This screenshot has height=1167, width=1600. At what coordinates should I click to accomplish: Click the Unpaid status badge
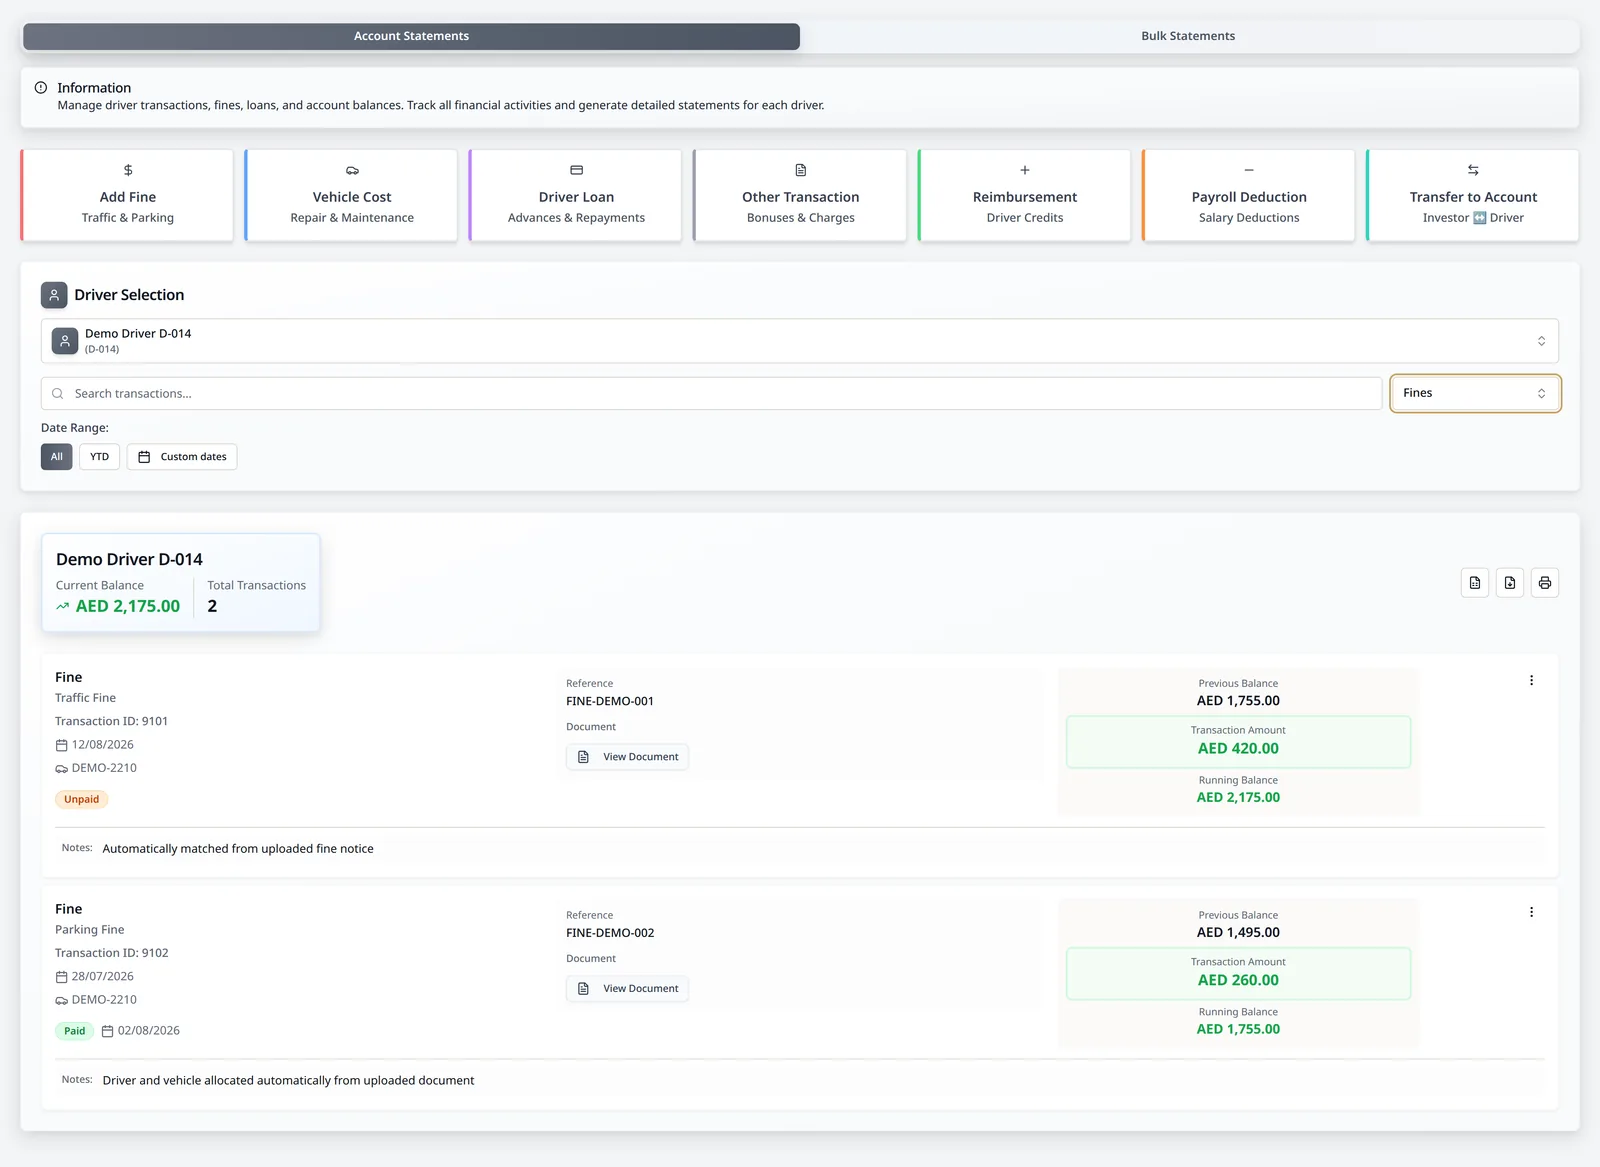coord(81,799)
